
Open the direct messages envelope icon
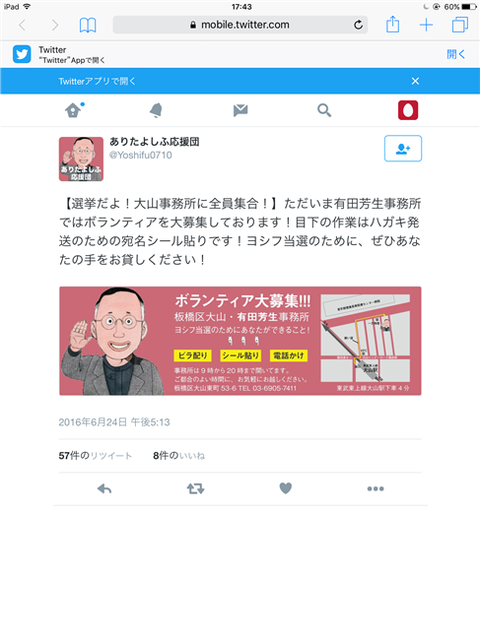tap(240, 110)
